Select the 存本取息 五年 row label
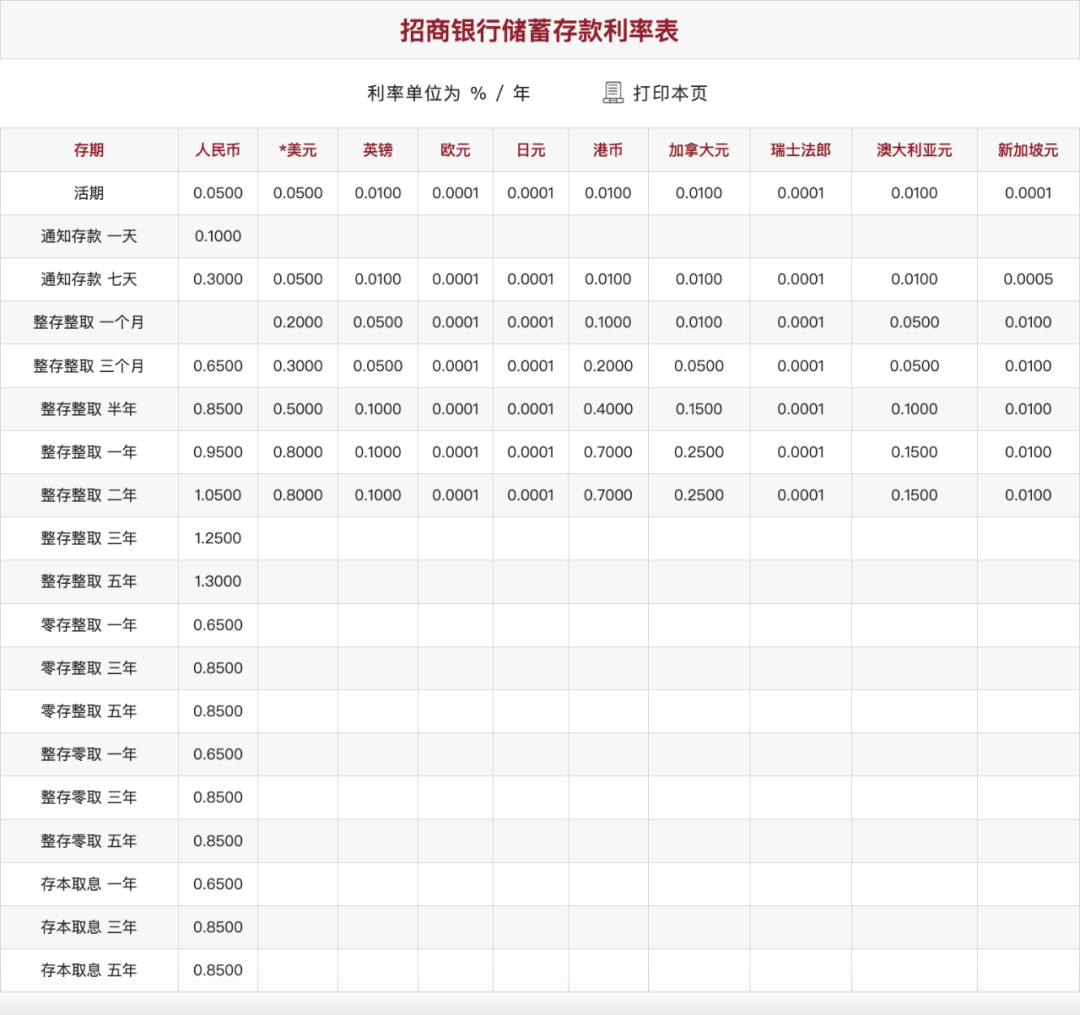Screen dimensions: 1080x1015 point(89,970)
